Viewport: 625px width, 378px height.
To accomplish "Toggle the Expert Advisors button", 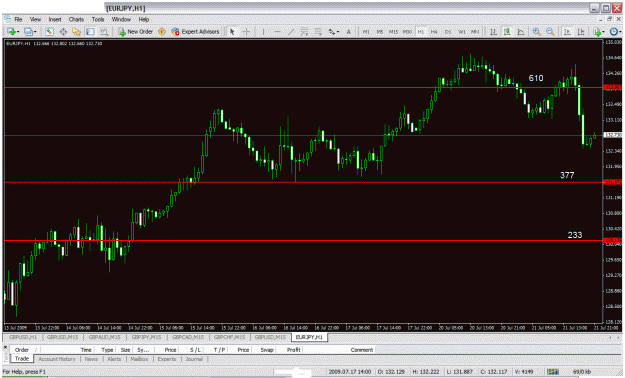I will pos(195,32).
